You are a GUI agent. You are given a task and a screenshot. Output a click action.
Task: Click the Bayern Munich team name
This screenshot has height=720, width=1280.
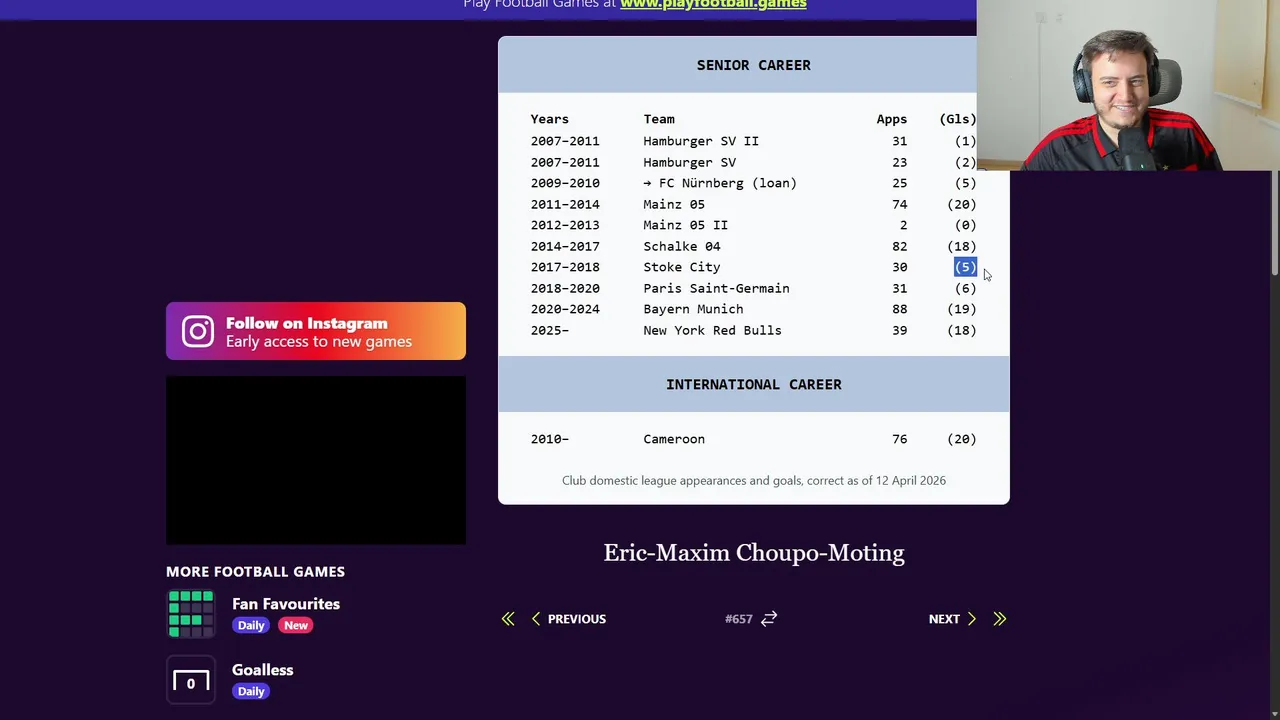tap(693, 309)
